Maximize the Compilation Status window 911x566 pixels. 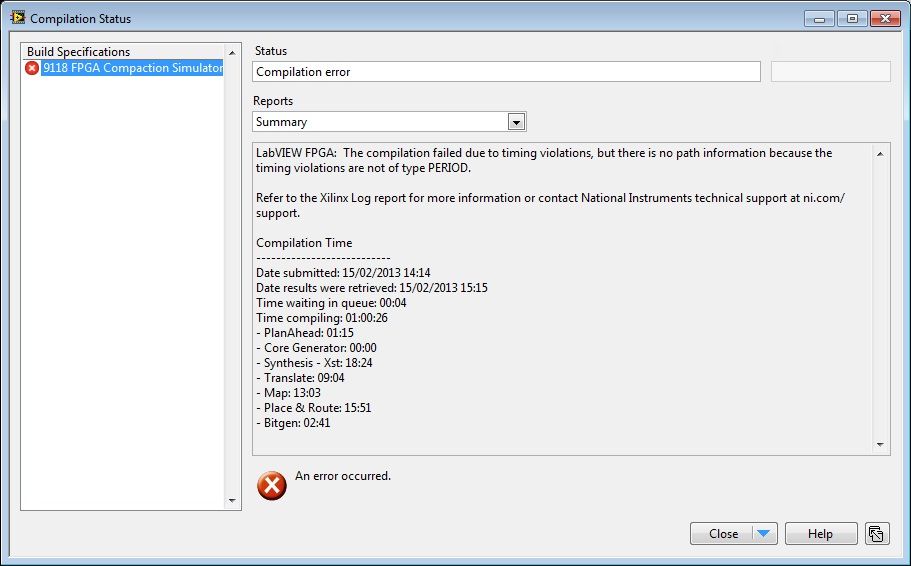point(852,19)
